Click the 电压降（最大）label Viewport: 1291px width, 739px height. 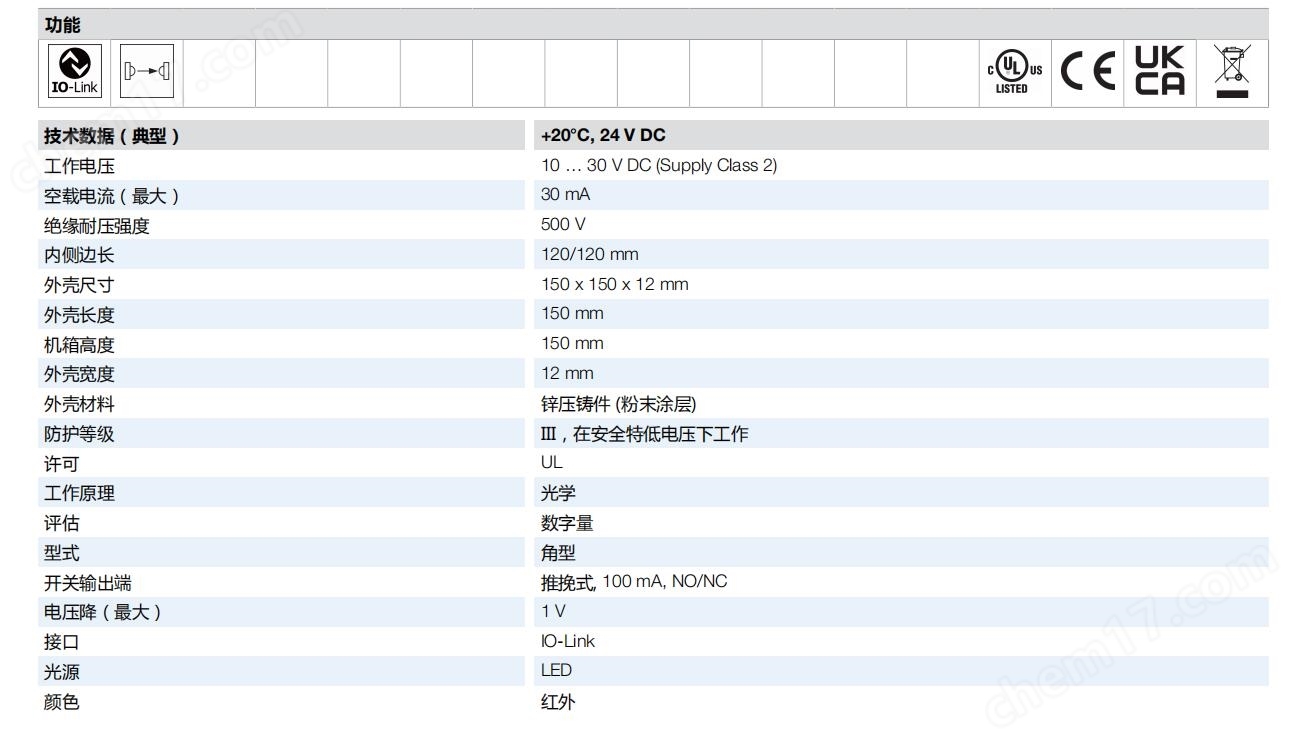pos(103,612)
